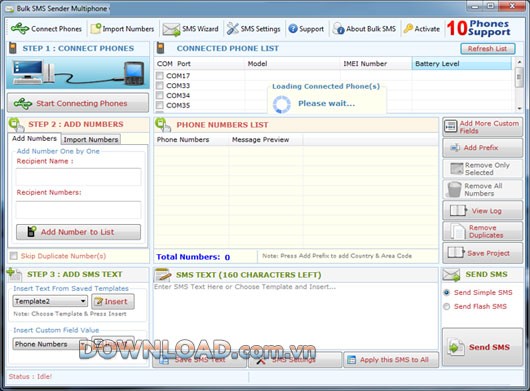Viewport: 530px width, 391px height.
Task: Click the Add Prefix button
Action: 483,148
